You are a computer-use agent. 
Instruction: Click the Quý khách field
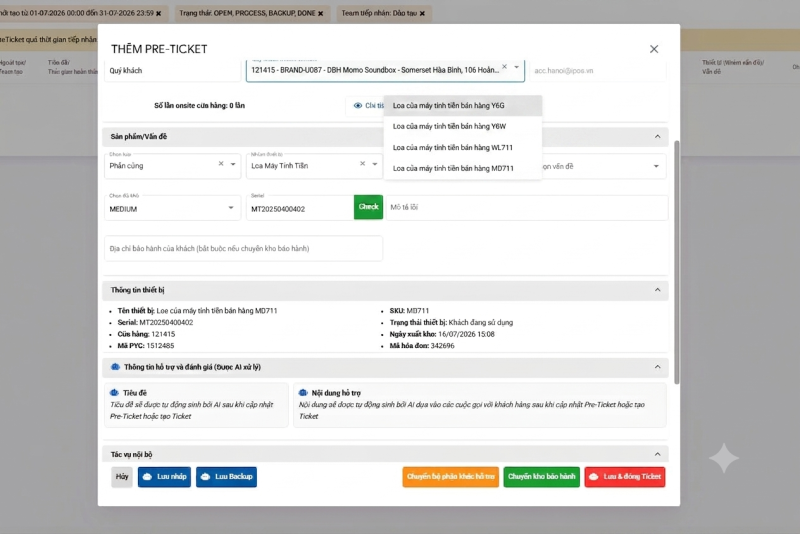[x=172, y=70]
